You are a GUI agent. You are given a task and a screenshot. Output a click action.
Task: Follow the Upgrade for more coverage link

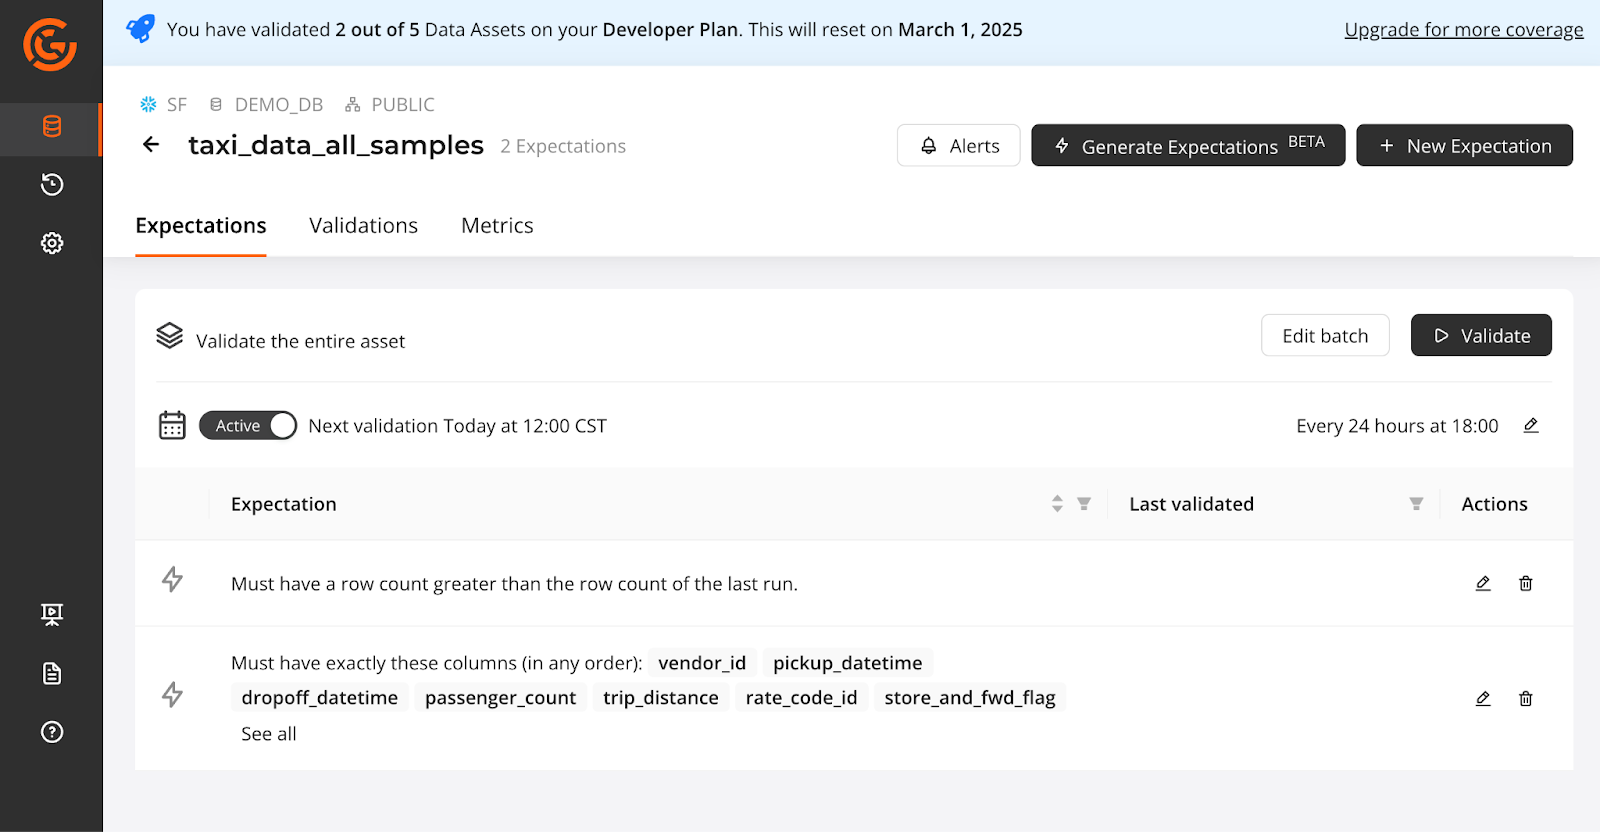coord(1463,30)
